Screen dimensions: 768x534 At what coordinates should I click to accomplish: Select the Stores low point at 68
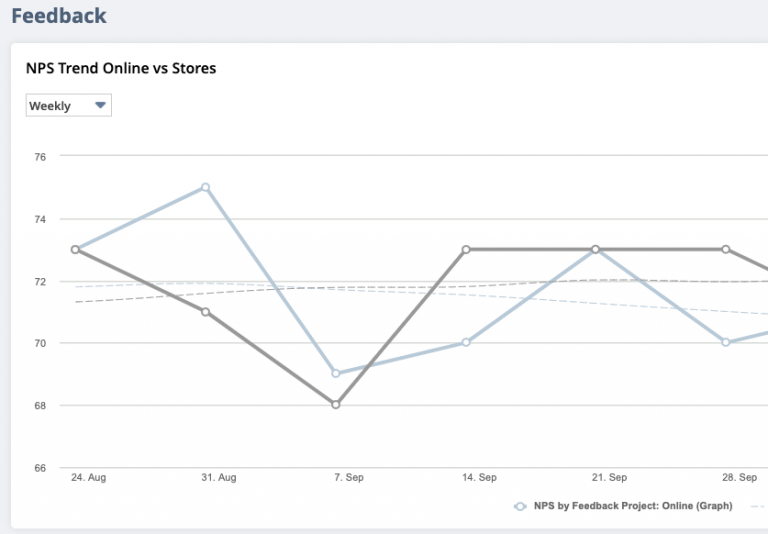336,405
